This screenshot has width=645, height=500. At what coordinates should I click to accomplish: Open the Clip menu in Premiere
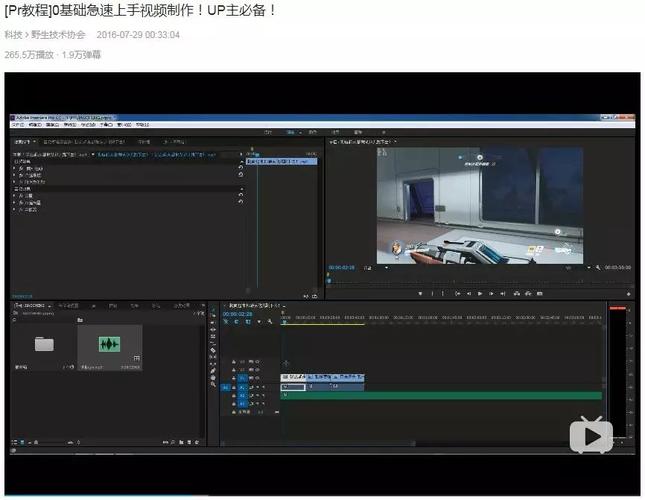pos(52,124)
